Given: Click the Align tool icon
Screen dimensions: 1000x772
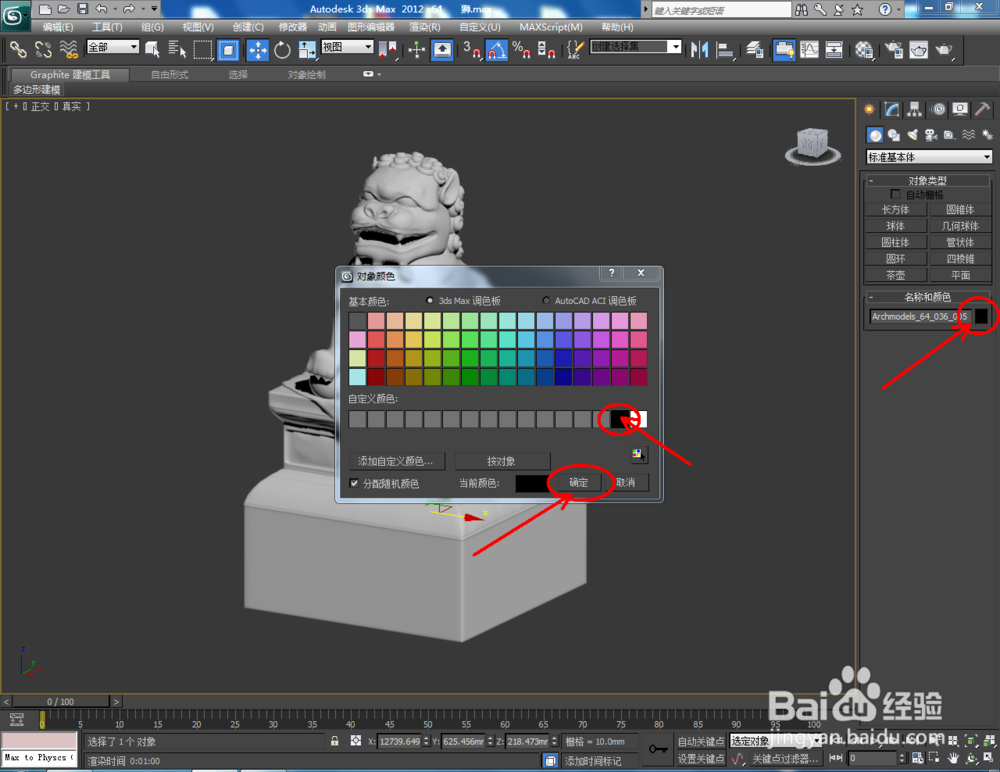Looking at the screenshot, I should tap(724, 50).
